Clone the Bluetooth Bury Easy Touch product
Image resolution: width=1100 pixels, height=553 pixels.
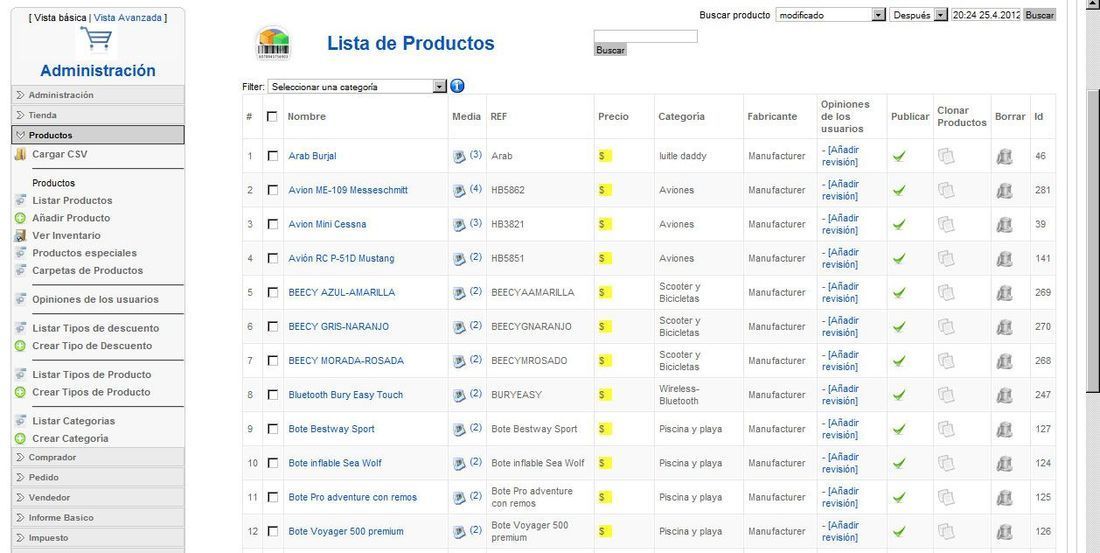946,394
